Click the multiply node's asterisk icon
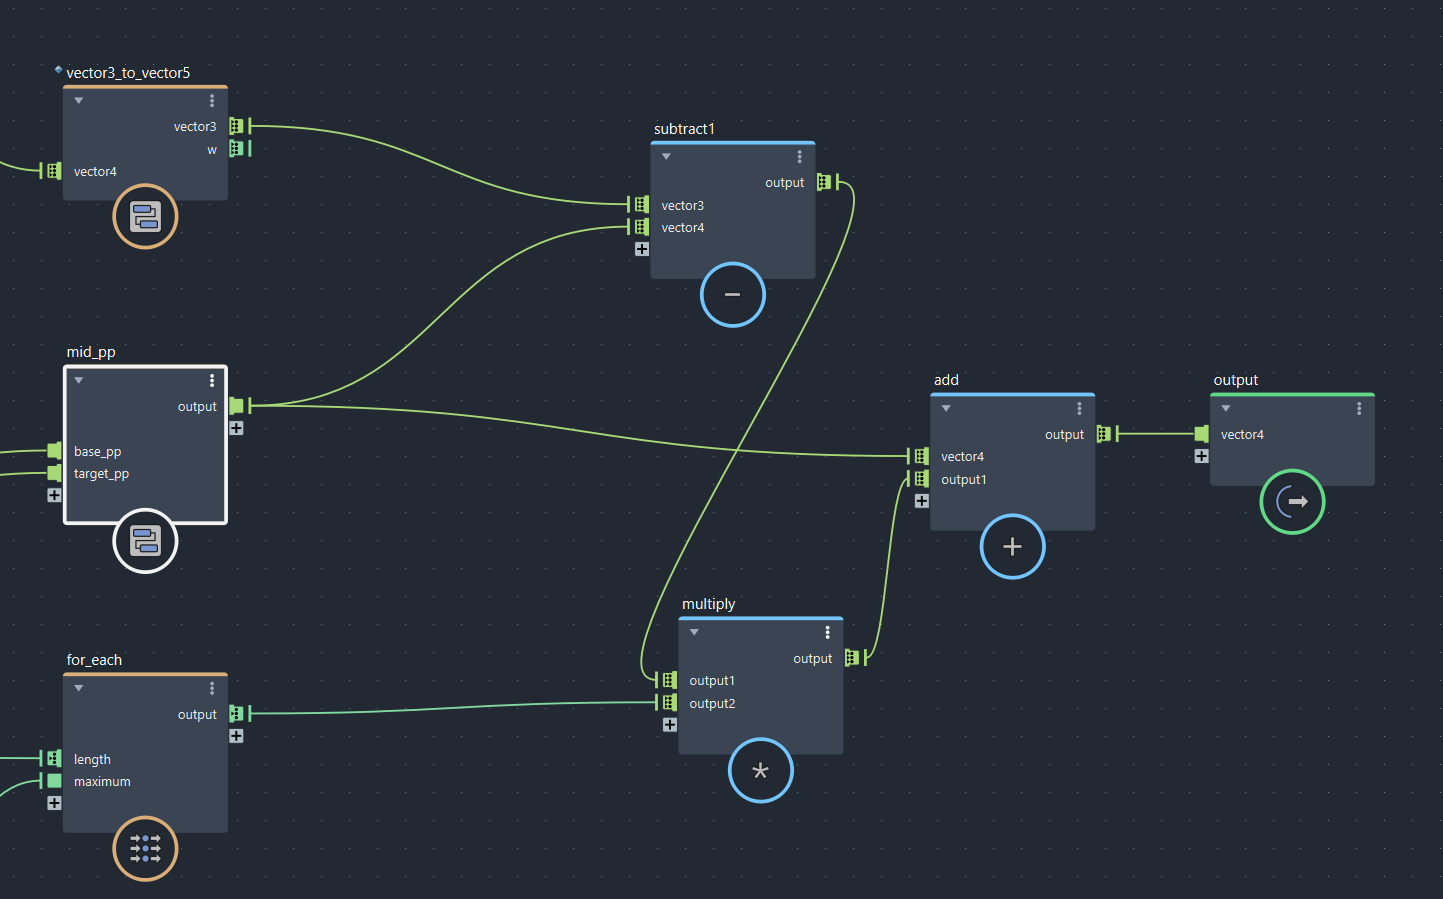 761,771
